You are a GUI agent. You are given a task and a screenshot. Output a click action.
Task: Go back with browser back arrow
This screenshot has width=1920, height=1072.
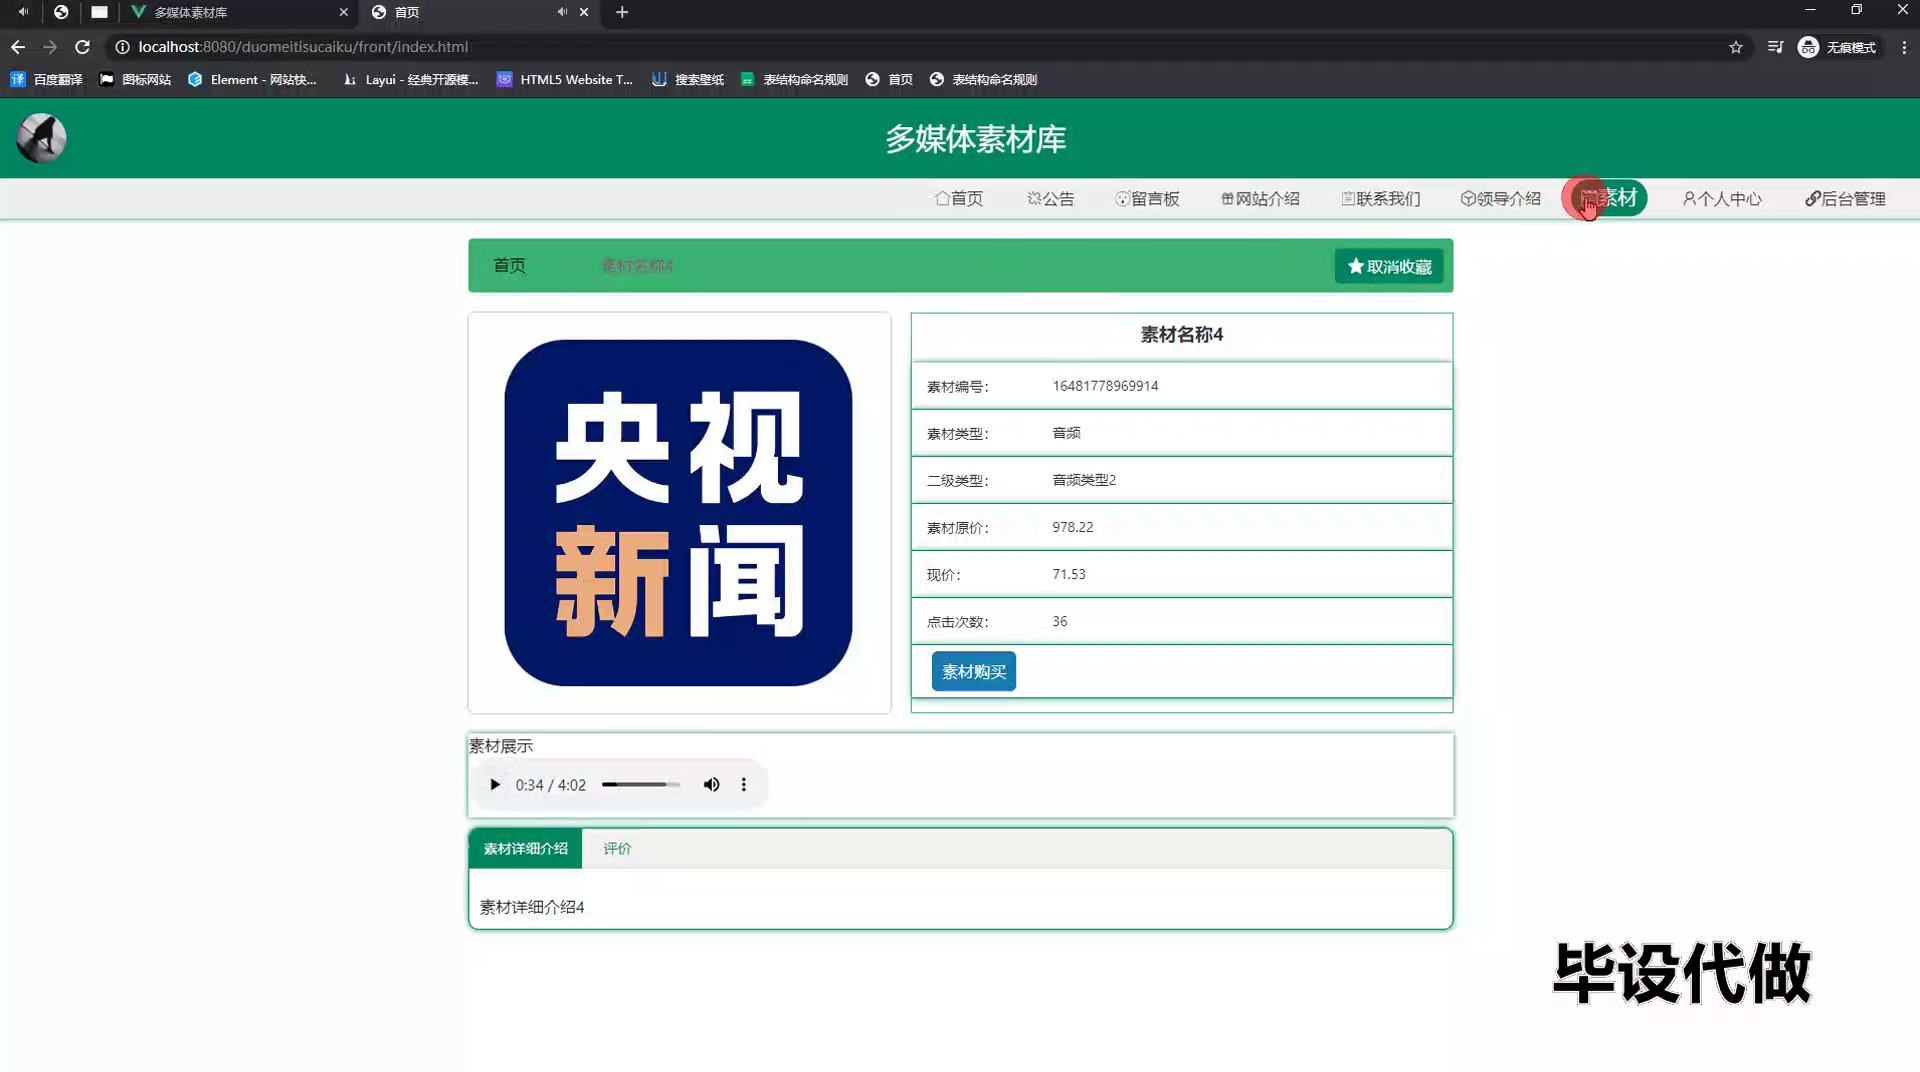tap(18, 47)
